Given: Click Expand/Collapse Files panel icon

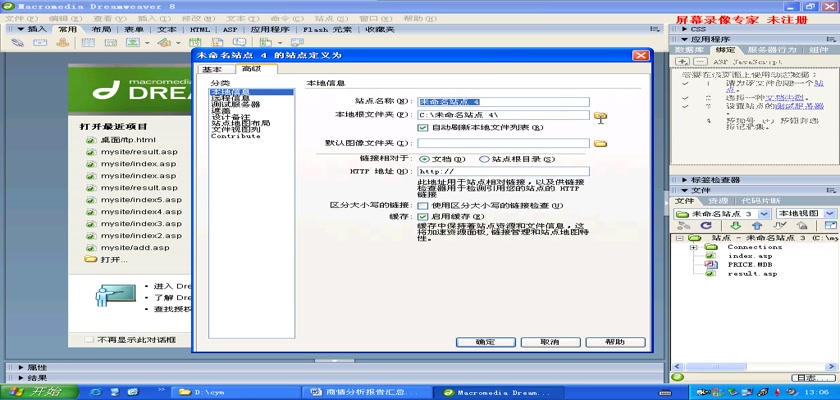Looking at the screenshot, I should pyautogui.click(x=830, y=226).
